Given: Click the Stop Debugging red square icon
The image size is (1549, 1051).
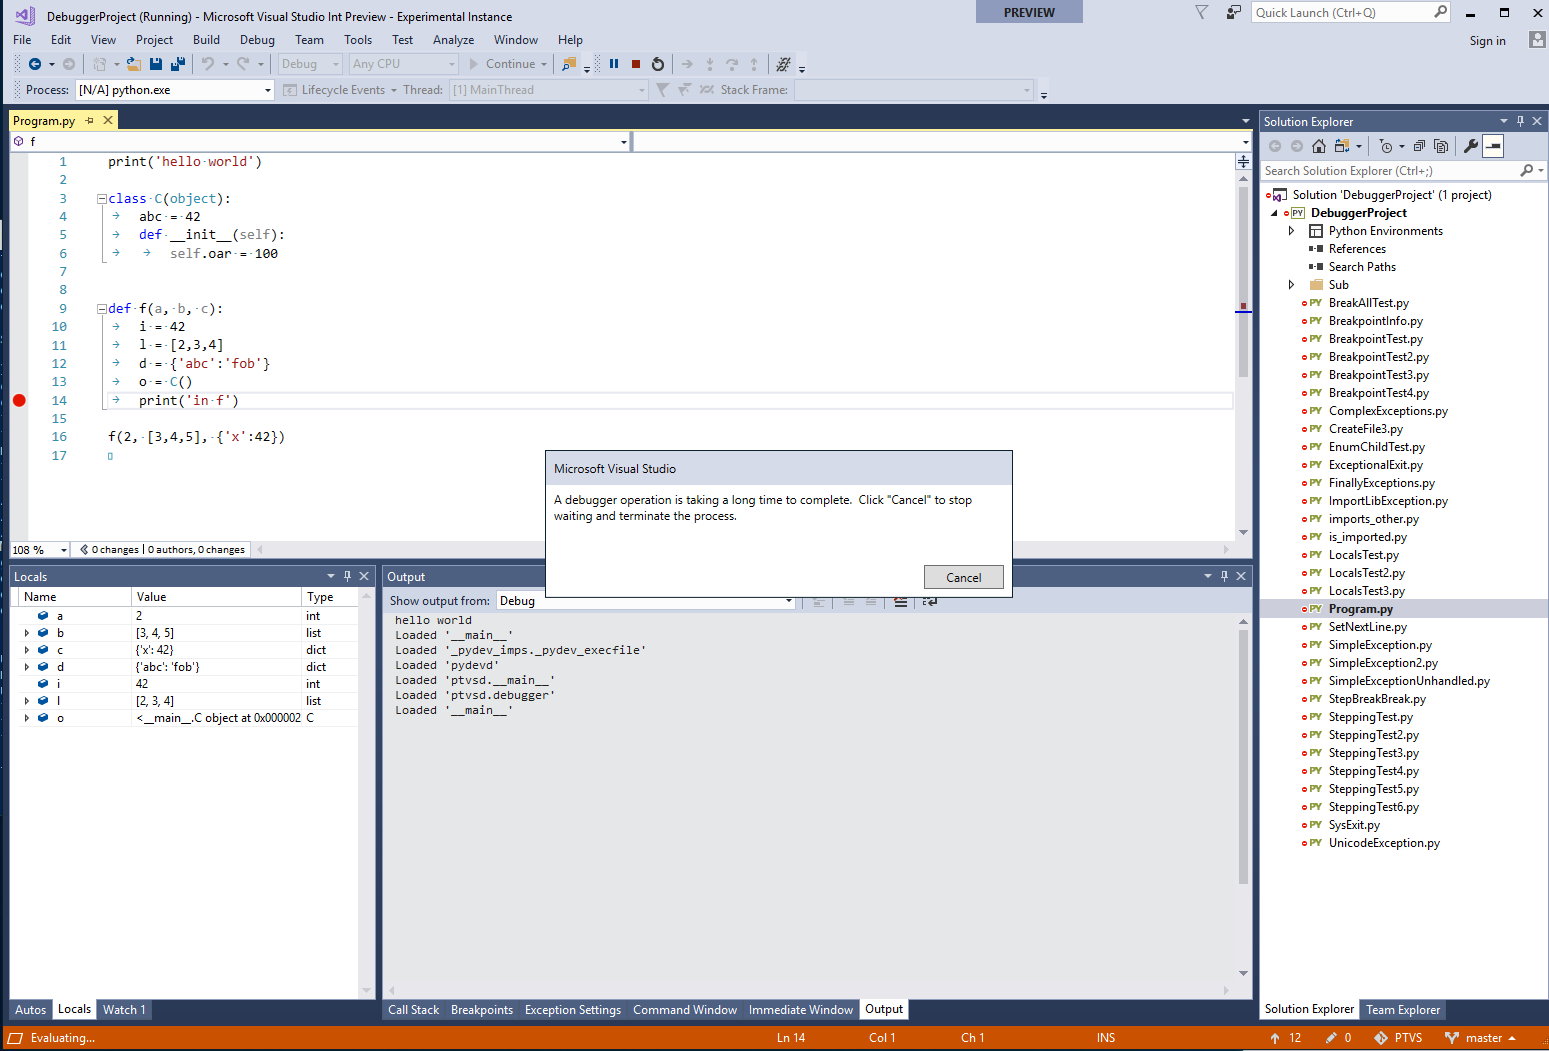Looking at the screenshot, I should [x=634, y=63].
